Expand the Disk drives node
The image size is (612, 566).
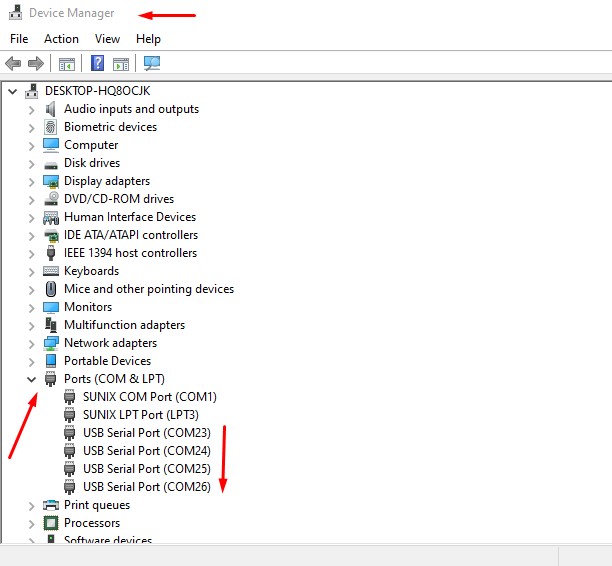click(32, 164)
